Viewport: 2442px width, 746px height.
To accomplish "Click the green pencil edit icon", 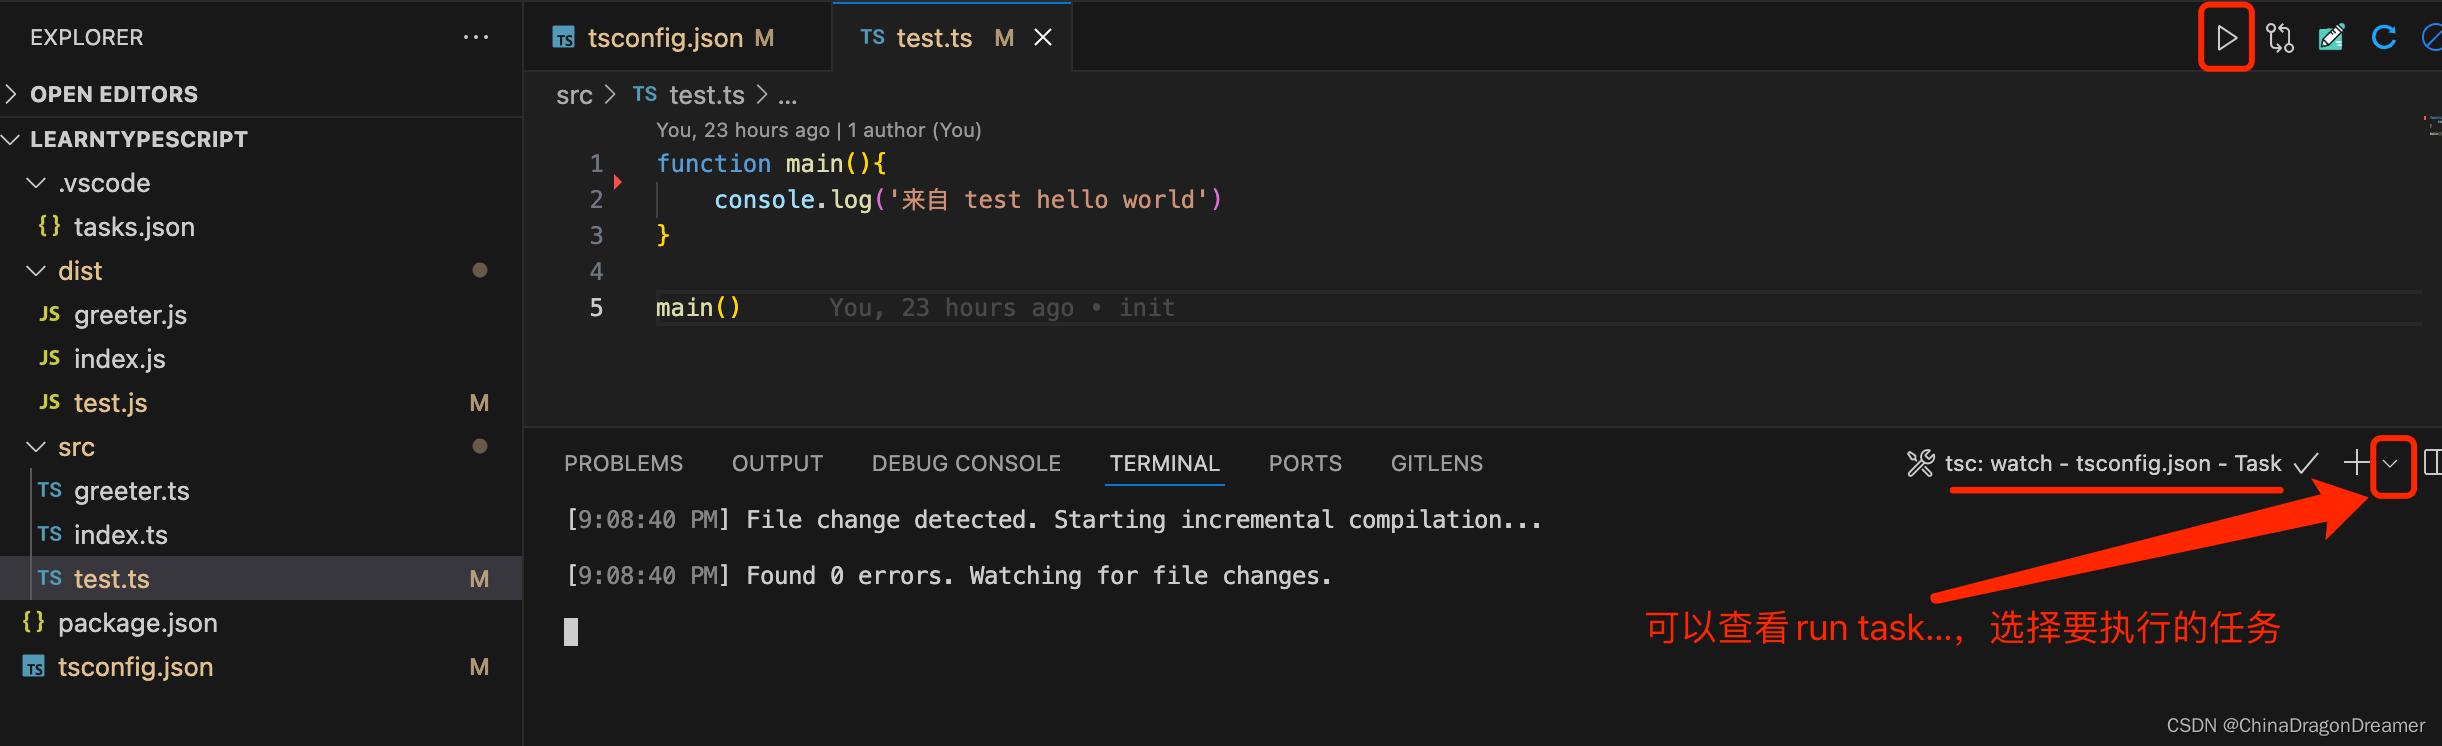I will (2331, 38).
